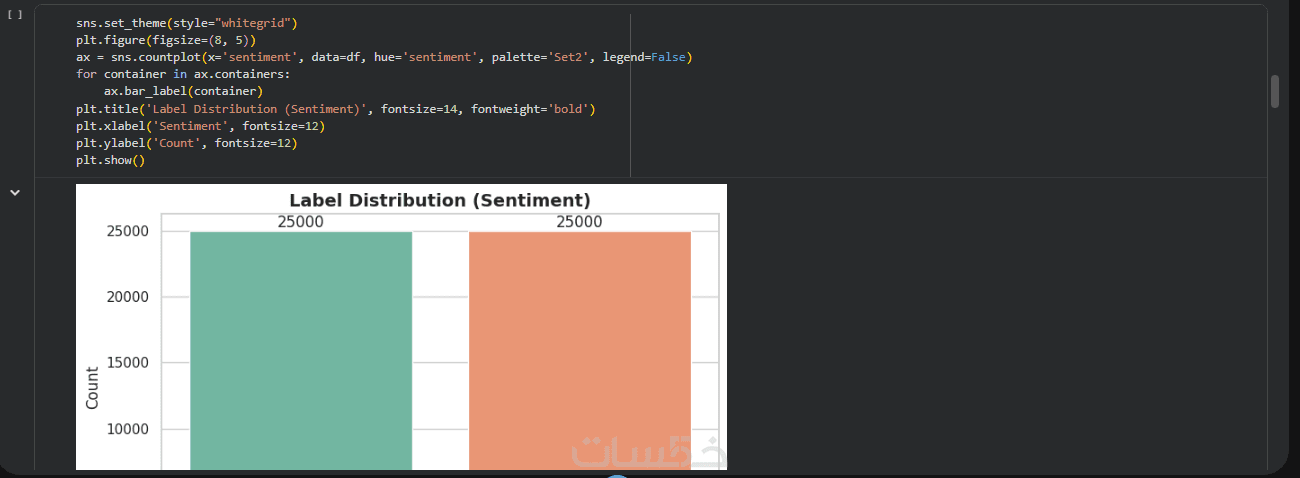
Task: Click the 15000 tick on the y-axis
Action: click(x=127, y=363)
